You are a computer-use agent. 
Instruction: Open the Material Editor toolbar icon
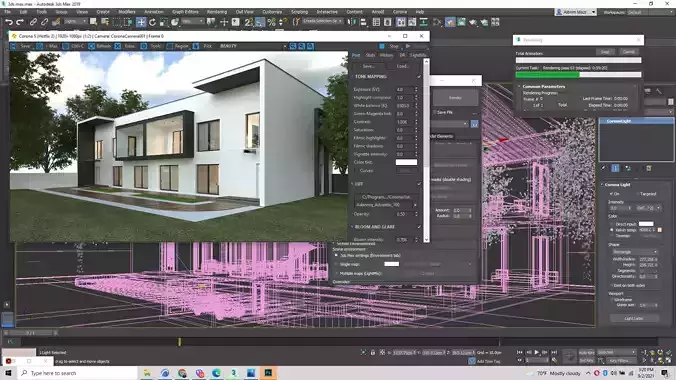click(437, 22)
